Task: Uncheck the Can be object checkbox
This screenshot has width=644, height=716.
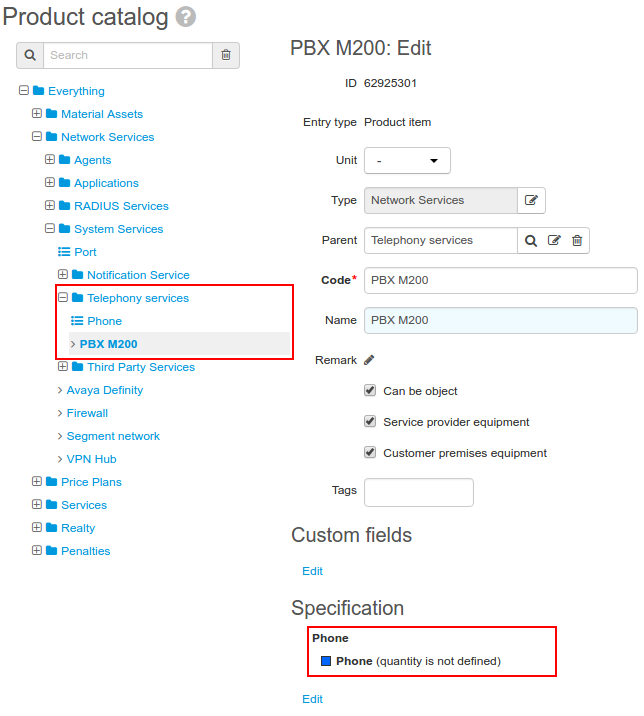Action: [x=370, y=390]
